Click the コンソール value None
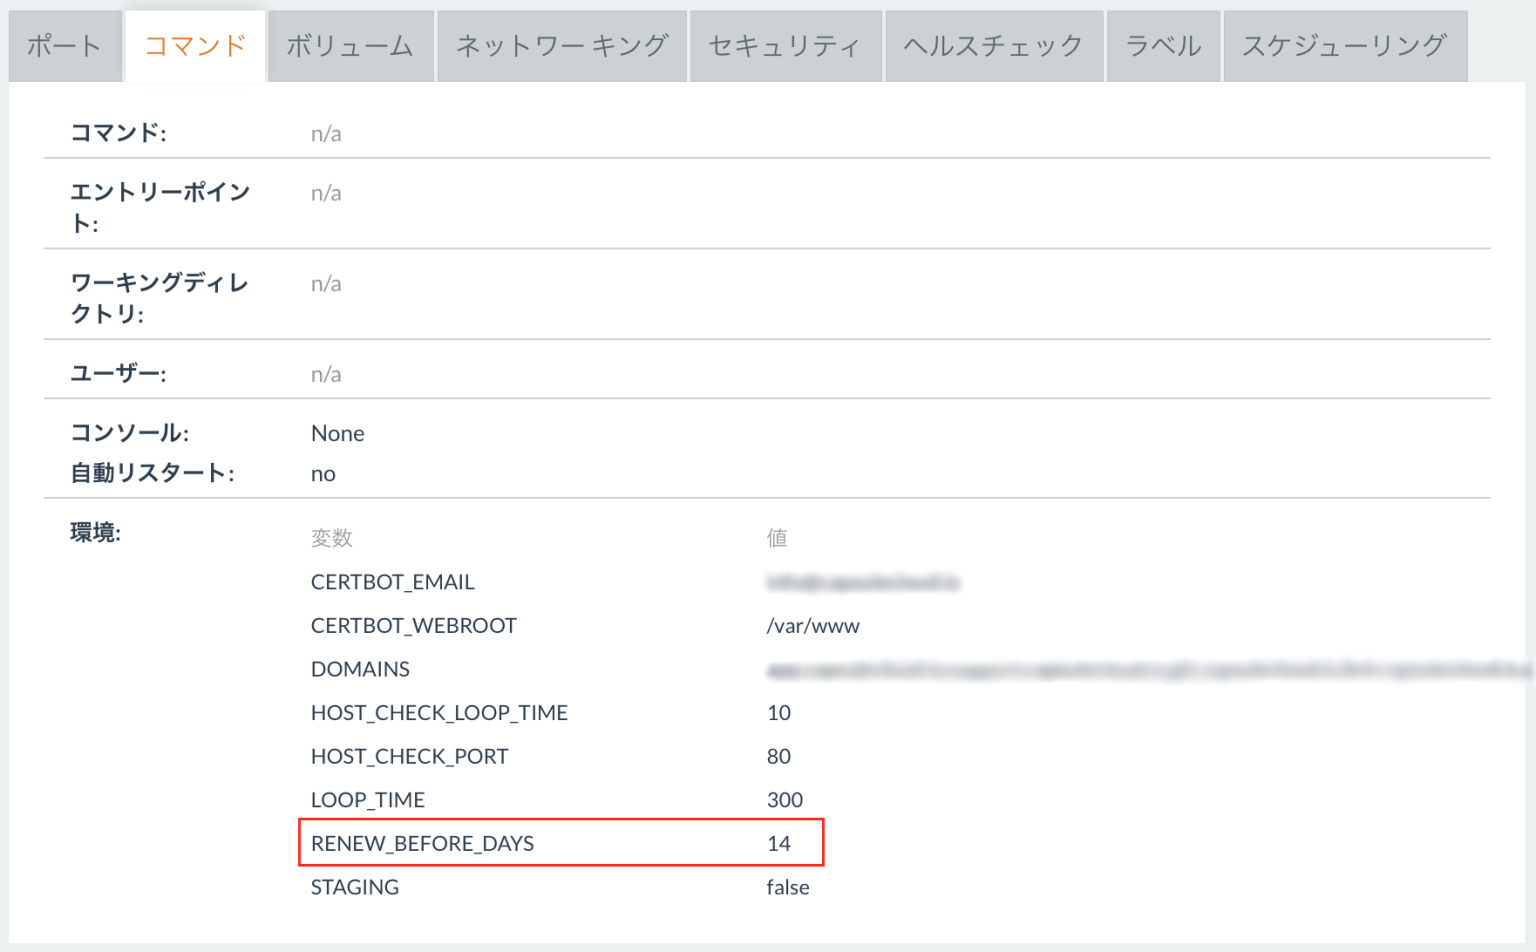 (337, 433)
